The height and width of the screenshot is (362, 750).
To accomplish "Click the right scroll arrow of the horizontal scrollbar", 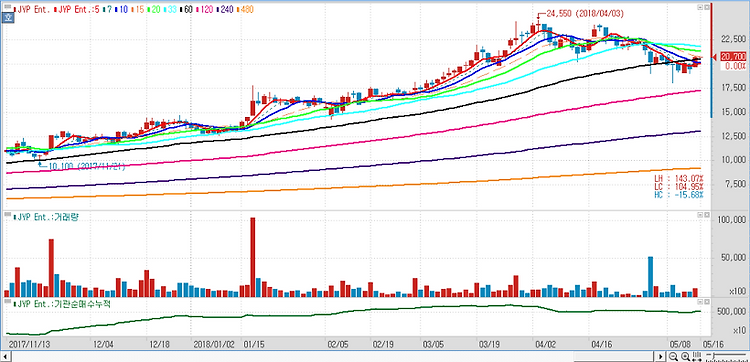I will (660, 357).
